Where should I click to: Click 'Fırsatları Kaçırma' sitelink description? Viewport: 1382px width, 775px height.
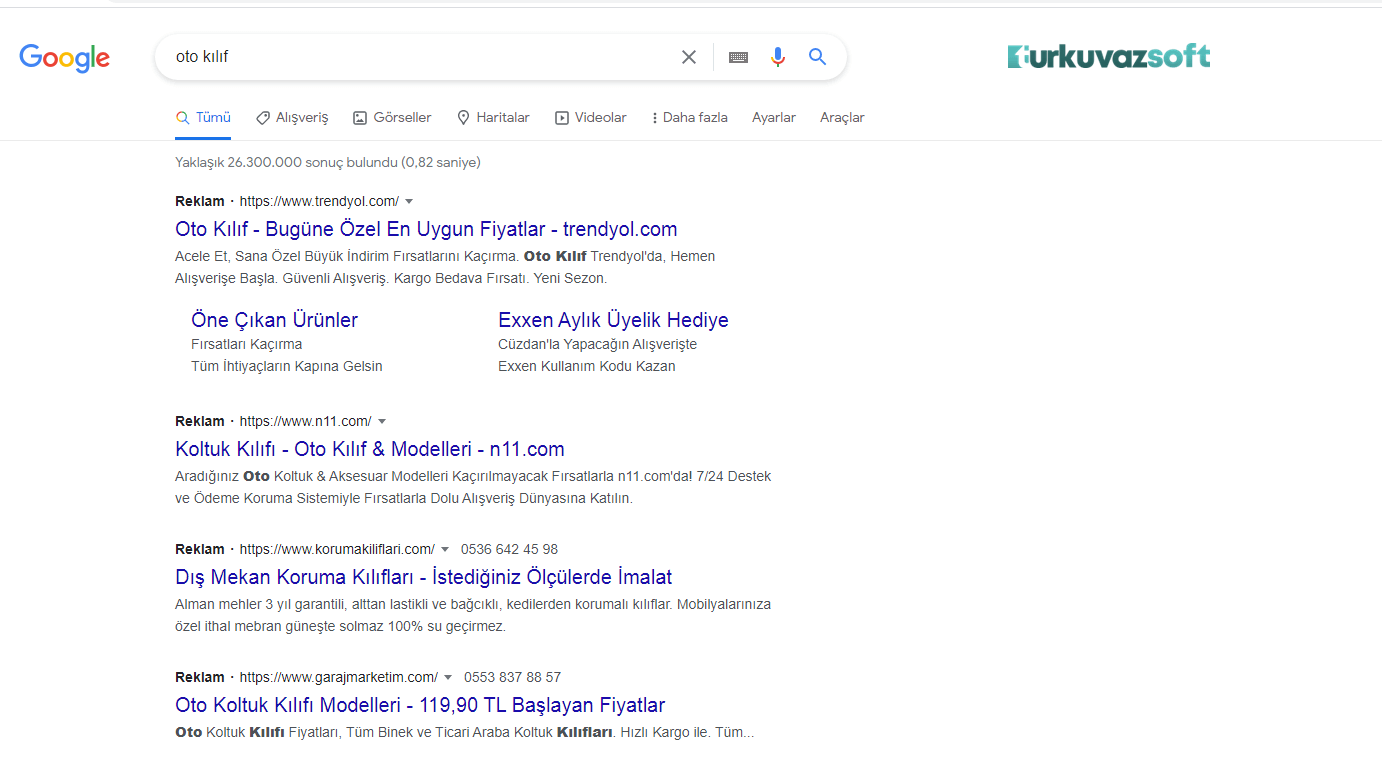[x=247, y=344]
